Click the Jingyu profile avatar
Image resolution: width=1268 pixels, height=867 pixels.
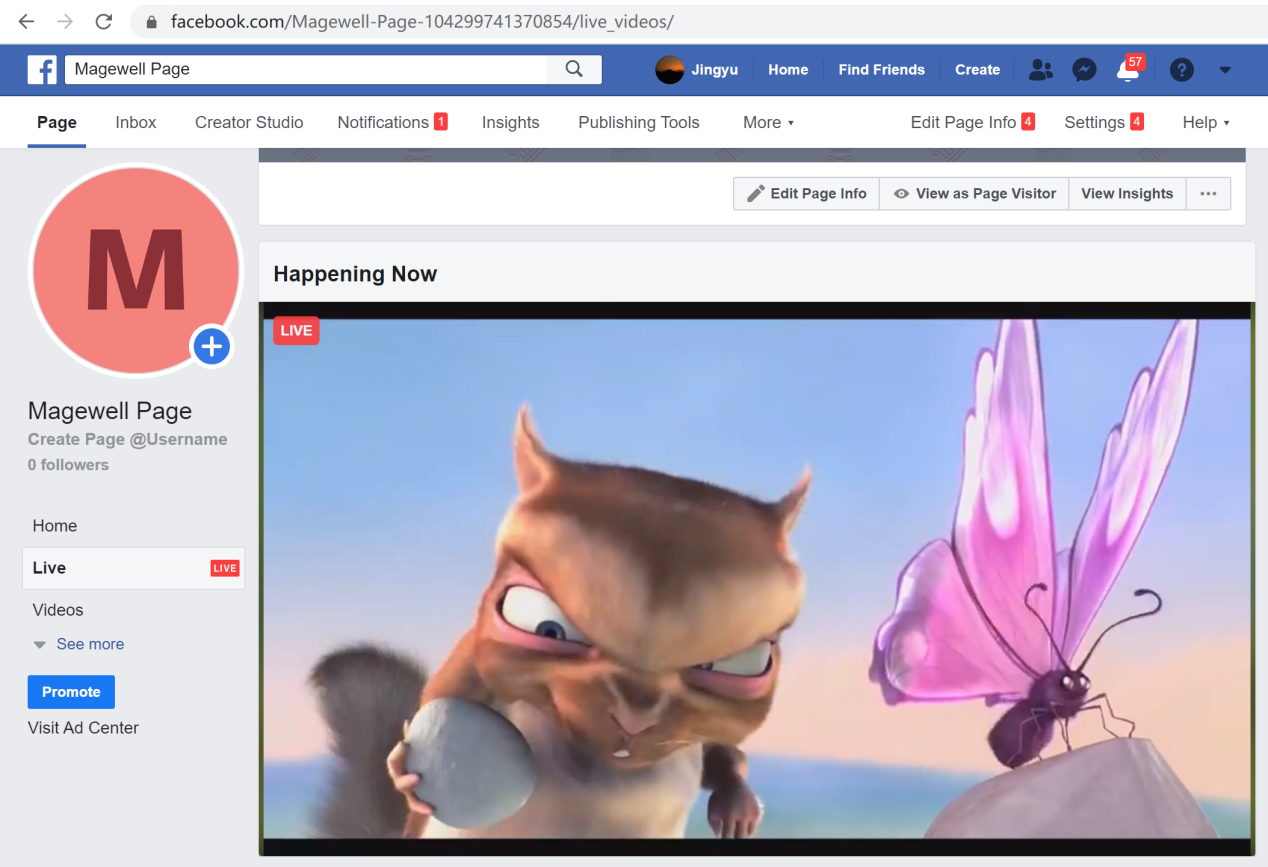tap(669, 70)
